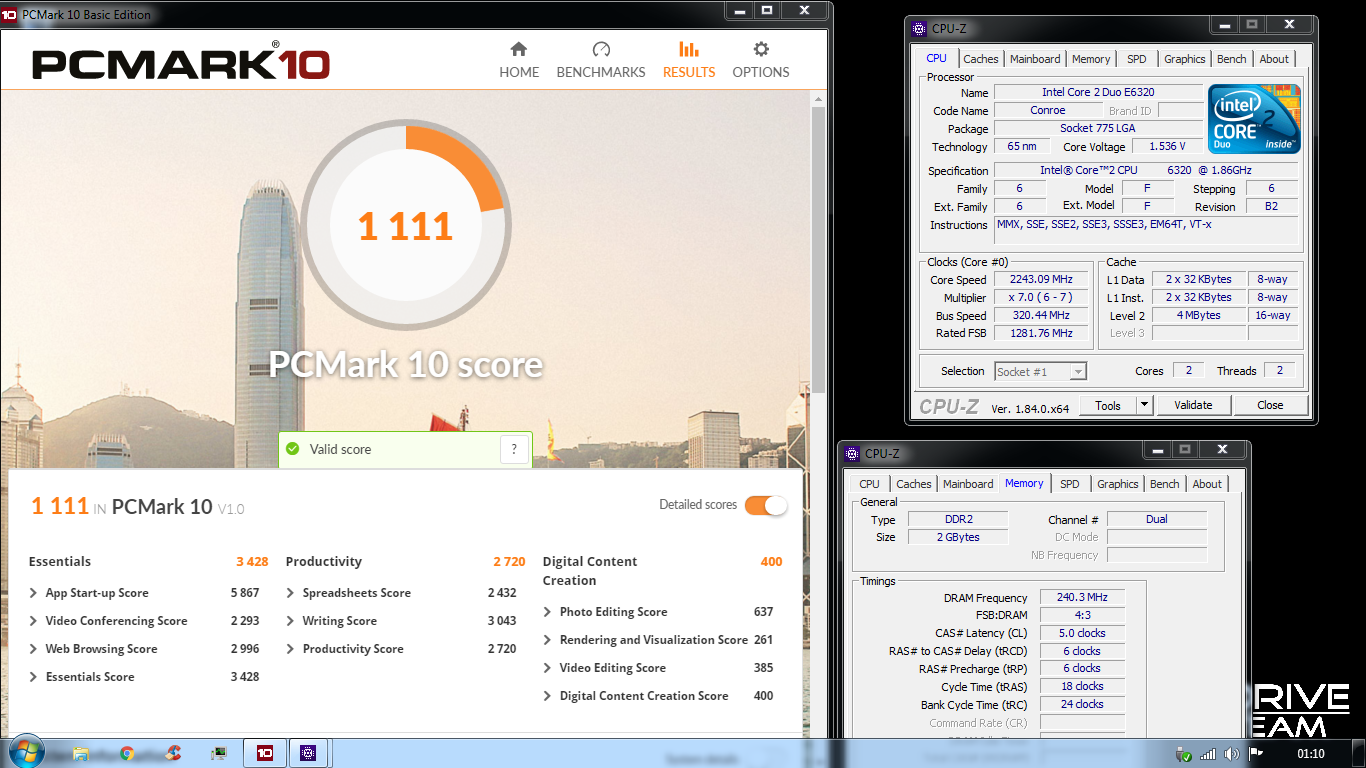The height and width of the screenshot is (768, 1366).
Task: Open SPD tab in upper CPU-Z window
Action: click(x=1137, y=59)
